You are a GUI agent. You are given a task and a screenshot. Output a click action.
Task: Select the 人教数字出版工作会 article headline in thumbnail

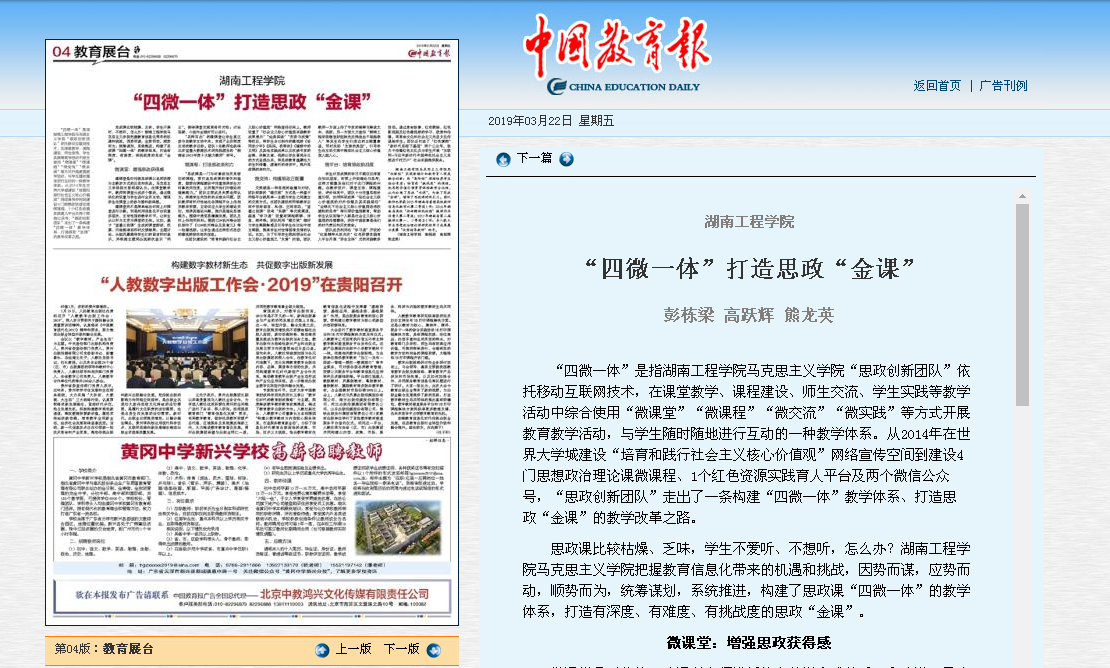pos(252,283)
